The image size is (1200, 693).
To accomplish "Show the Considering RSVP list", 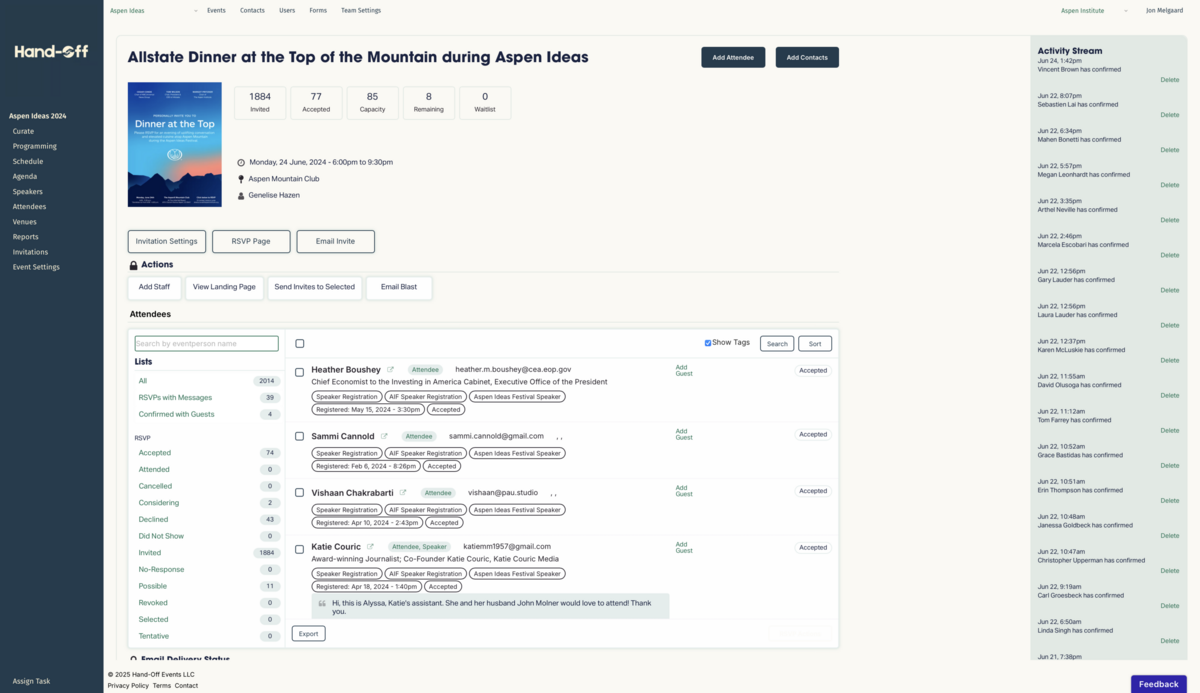I will [159, 503].
